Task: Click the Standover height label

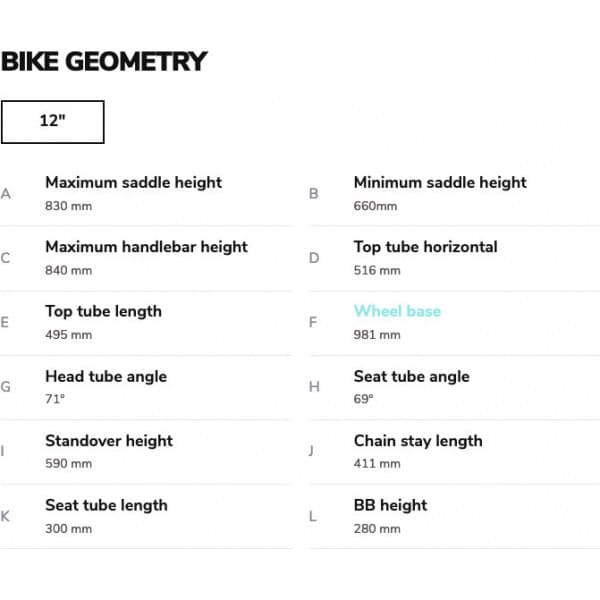Action: point(109,441)
